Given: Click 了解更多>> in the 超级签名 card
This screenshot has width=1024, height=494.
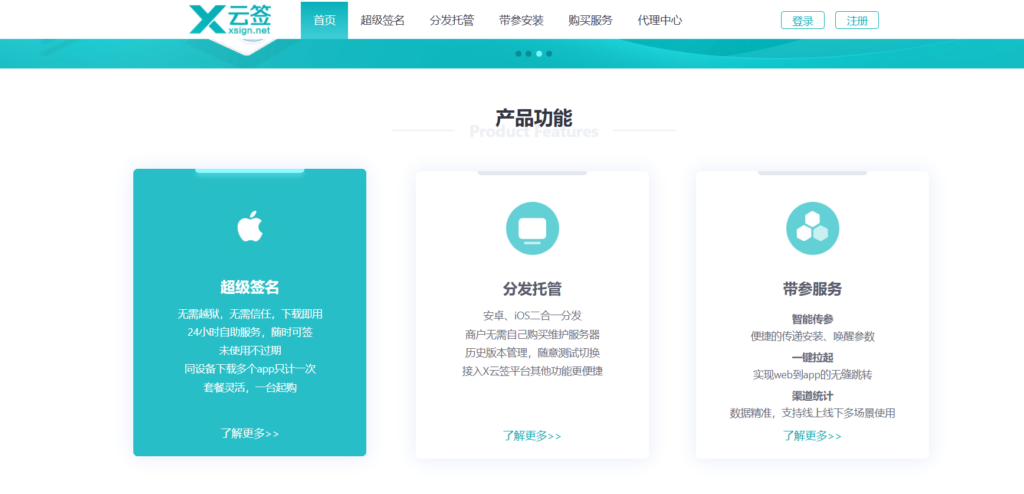Looking at the screenshot, I should 249,433.
